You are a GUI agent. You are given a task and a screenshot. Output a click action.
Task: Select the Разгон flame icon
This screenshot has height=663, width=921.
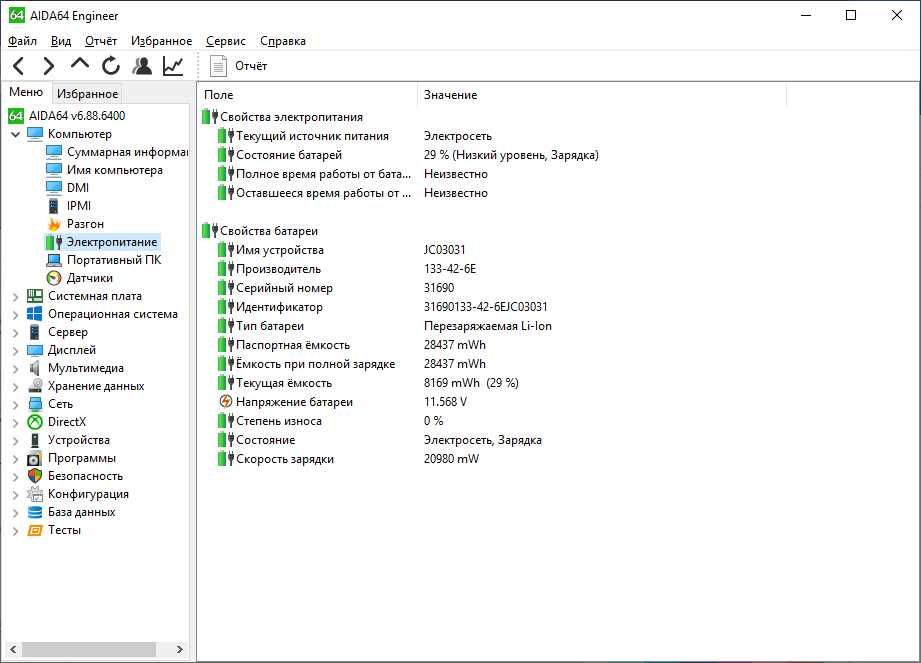click(x=54, y=224)
